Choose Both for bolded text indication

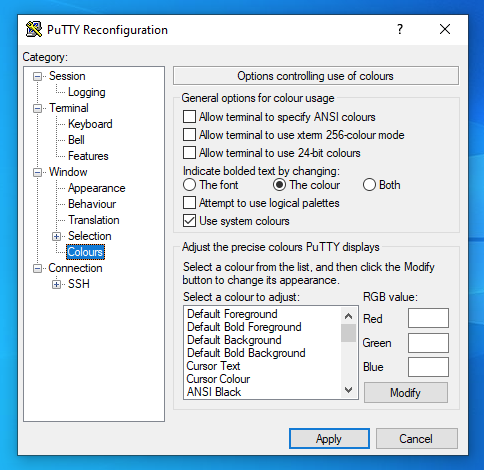(369, 185)
